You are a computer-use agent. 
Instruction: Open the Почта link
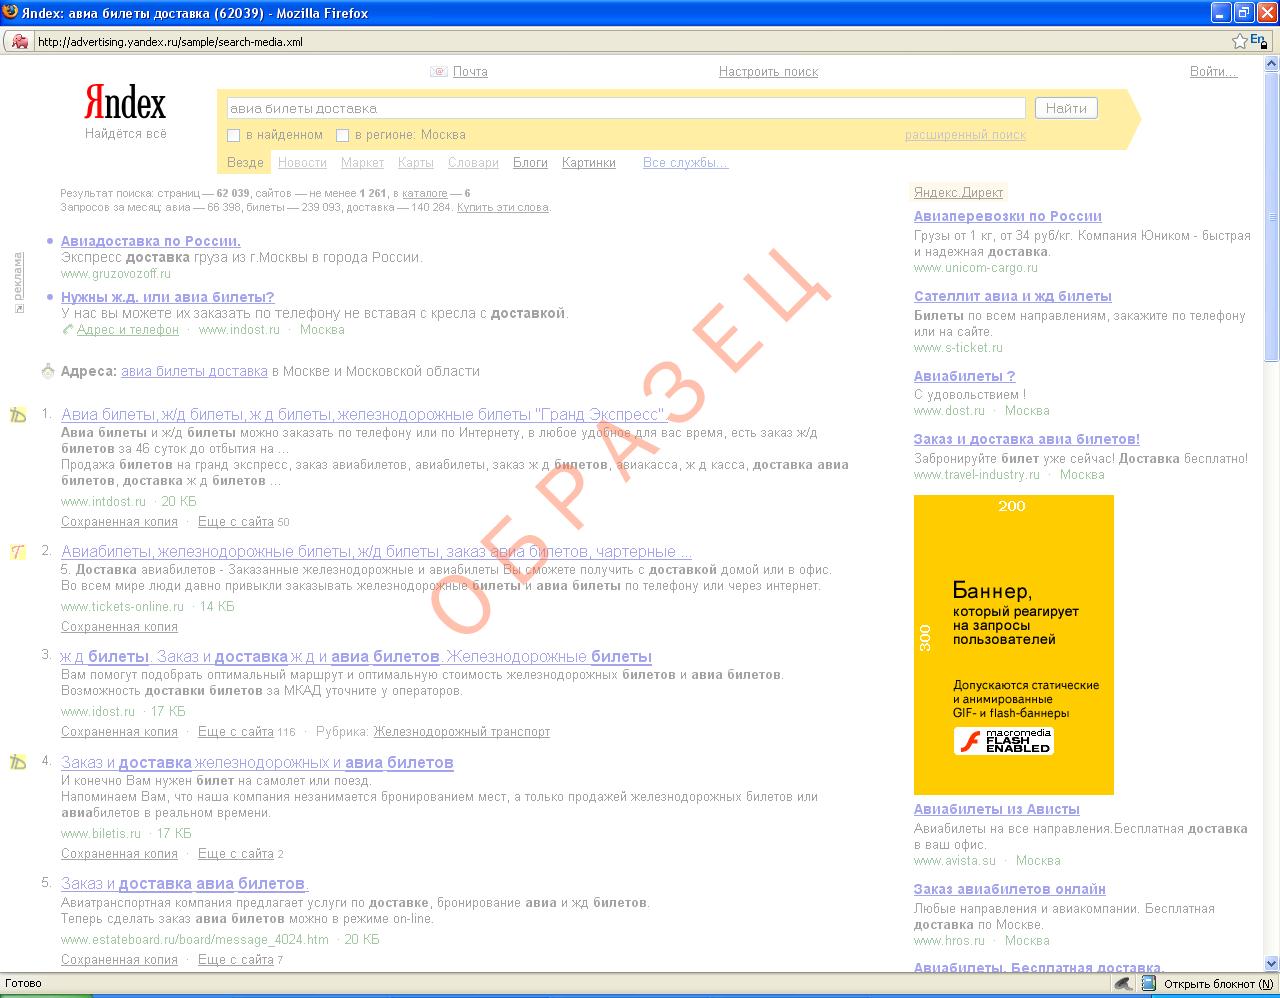coord(470,71)
